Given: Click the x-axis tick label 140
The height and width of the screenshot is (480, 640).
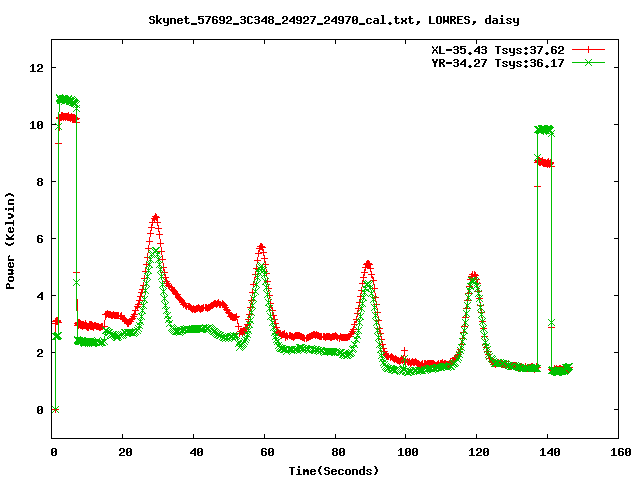Looking at the screenshot, I should coord(550,452).
